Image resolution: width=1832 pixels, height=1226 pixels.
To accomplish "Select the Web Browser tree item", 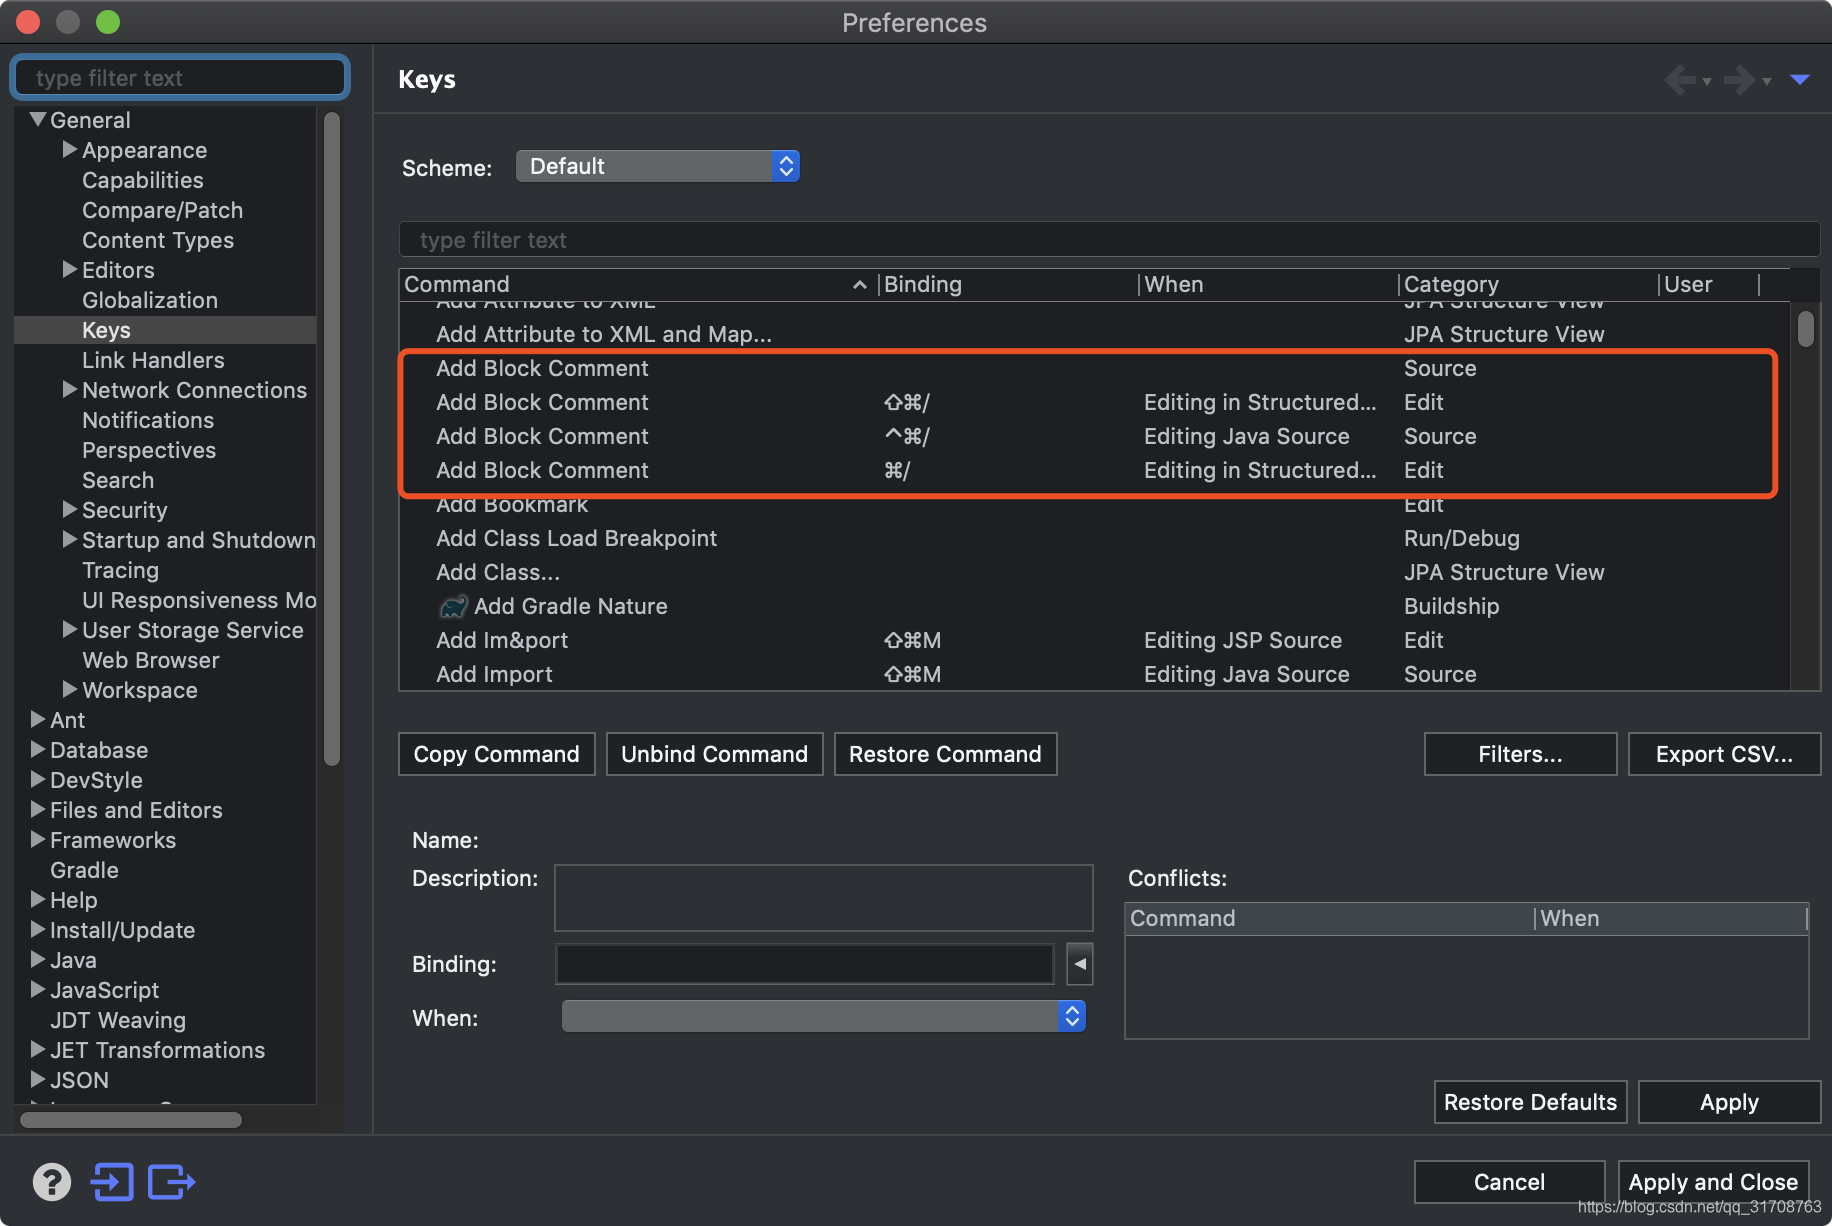I will [151, 660].
